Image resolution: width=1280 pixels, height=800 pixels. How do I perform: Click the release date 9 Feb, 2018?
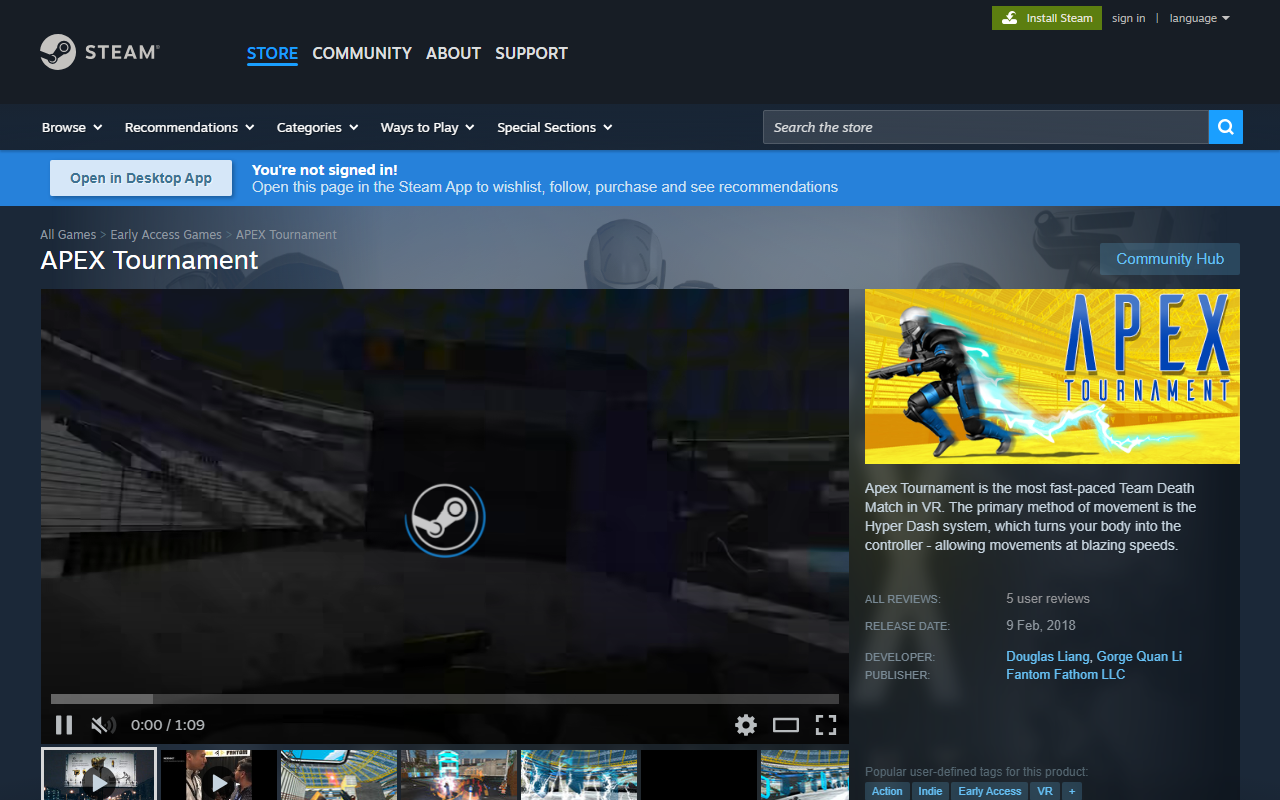(x=1041, y=625)
